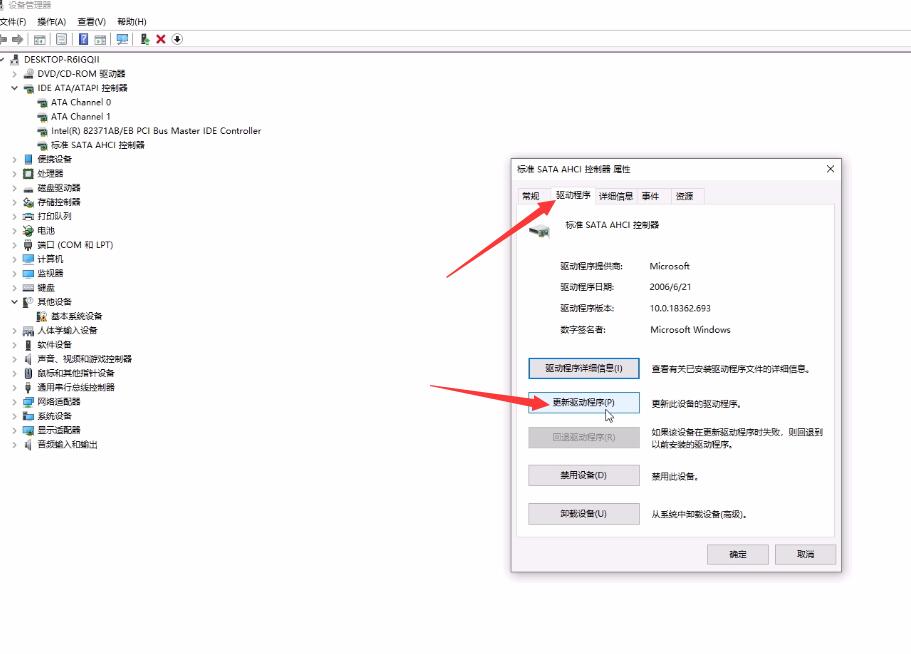Image resolution: width=911 pixels, height=654 pixels.
Task: Click the ATA Channel 0 device icon
Action: [42, 102]
